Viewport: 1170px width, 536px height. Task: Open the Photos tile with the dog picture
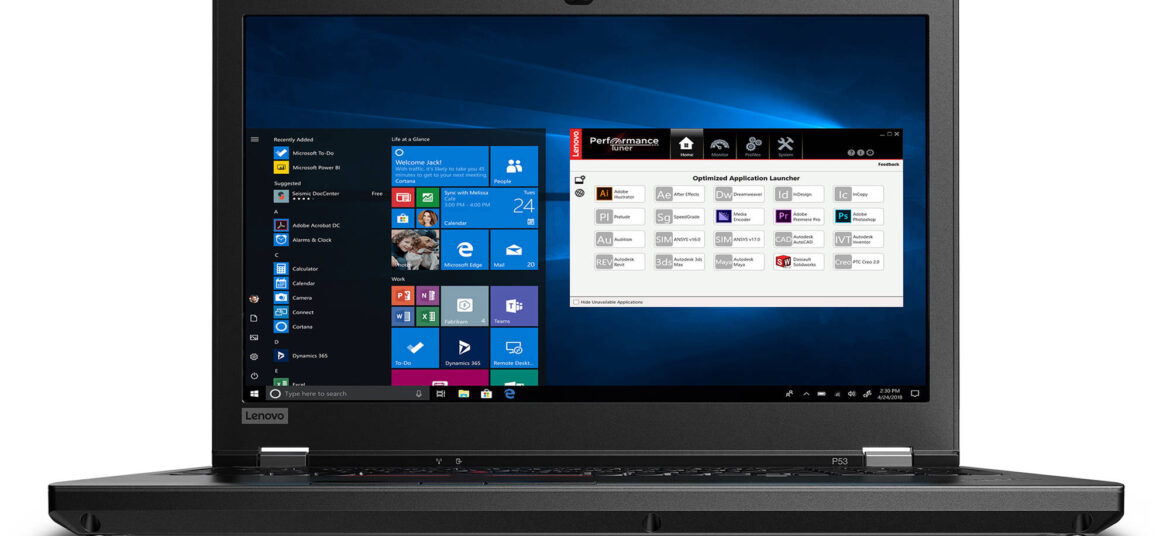415,250
